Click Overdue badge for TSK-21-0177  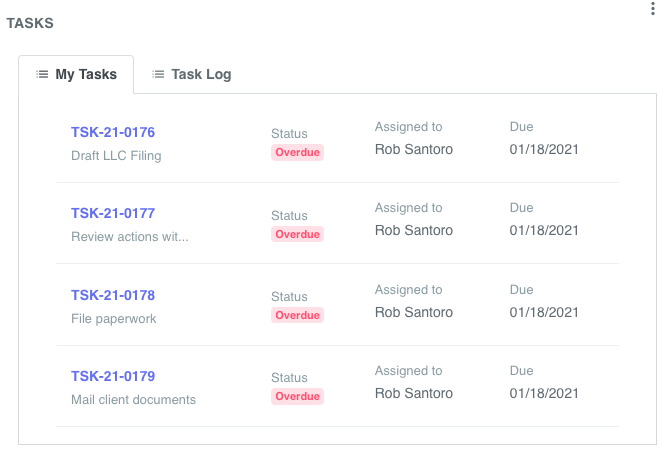[x=297, y=234]
